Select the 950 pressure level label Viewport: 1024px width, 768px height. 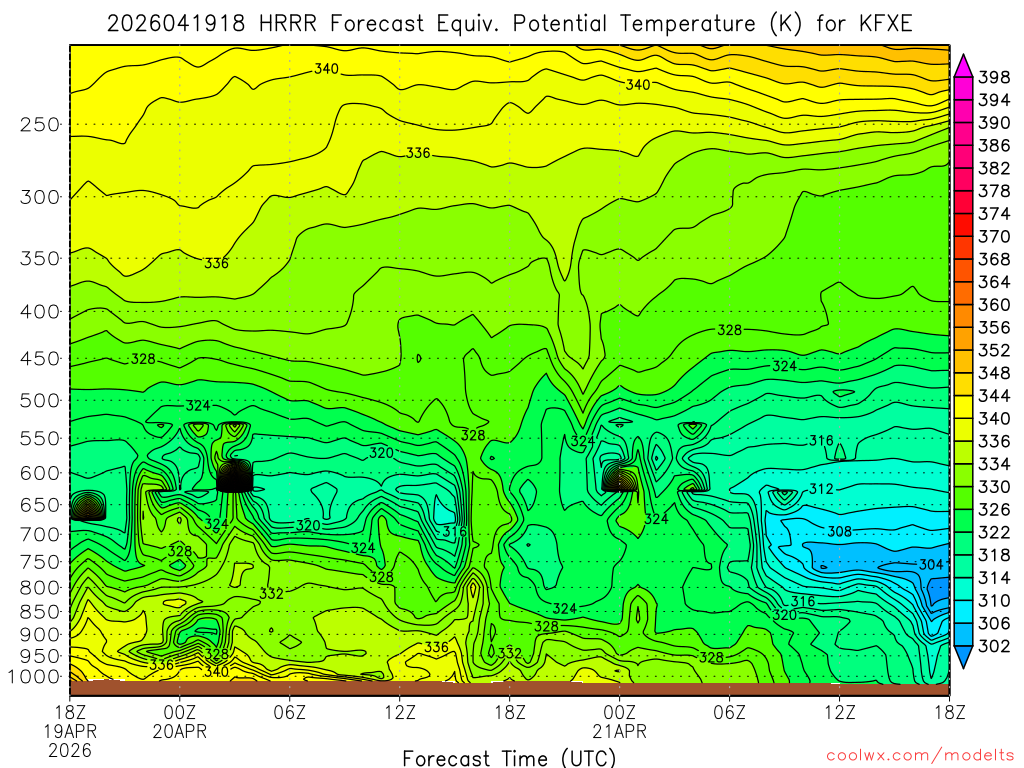pyautogui.click(x=40, y=656)
